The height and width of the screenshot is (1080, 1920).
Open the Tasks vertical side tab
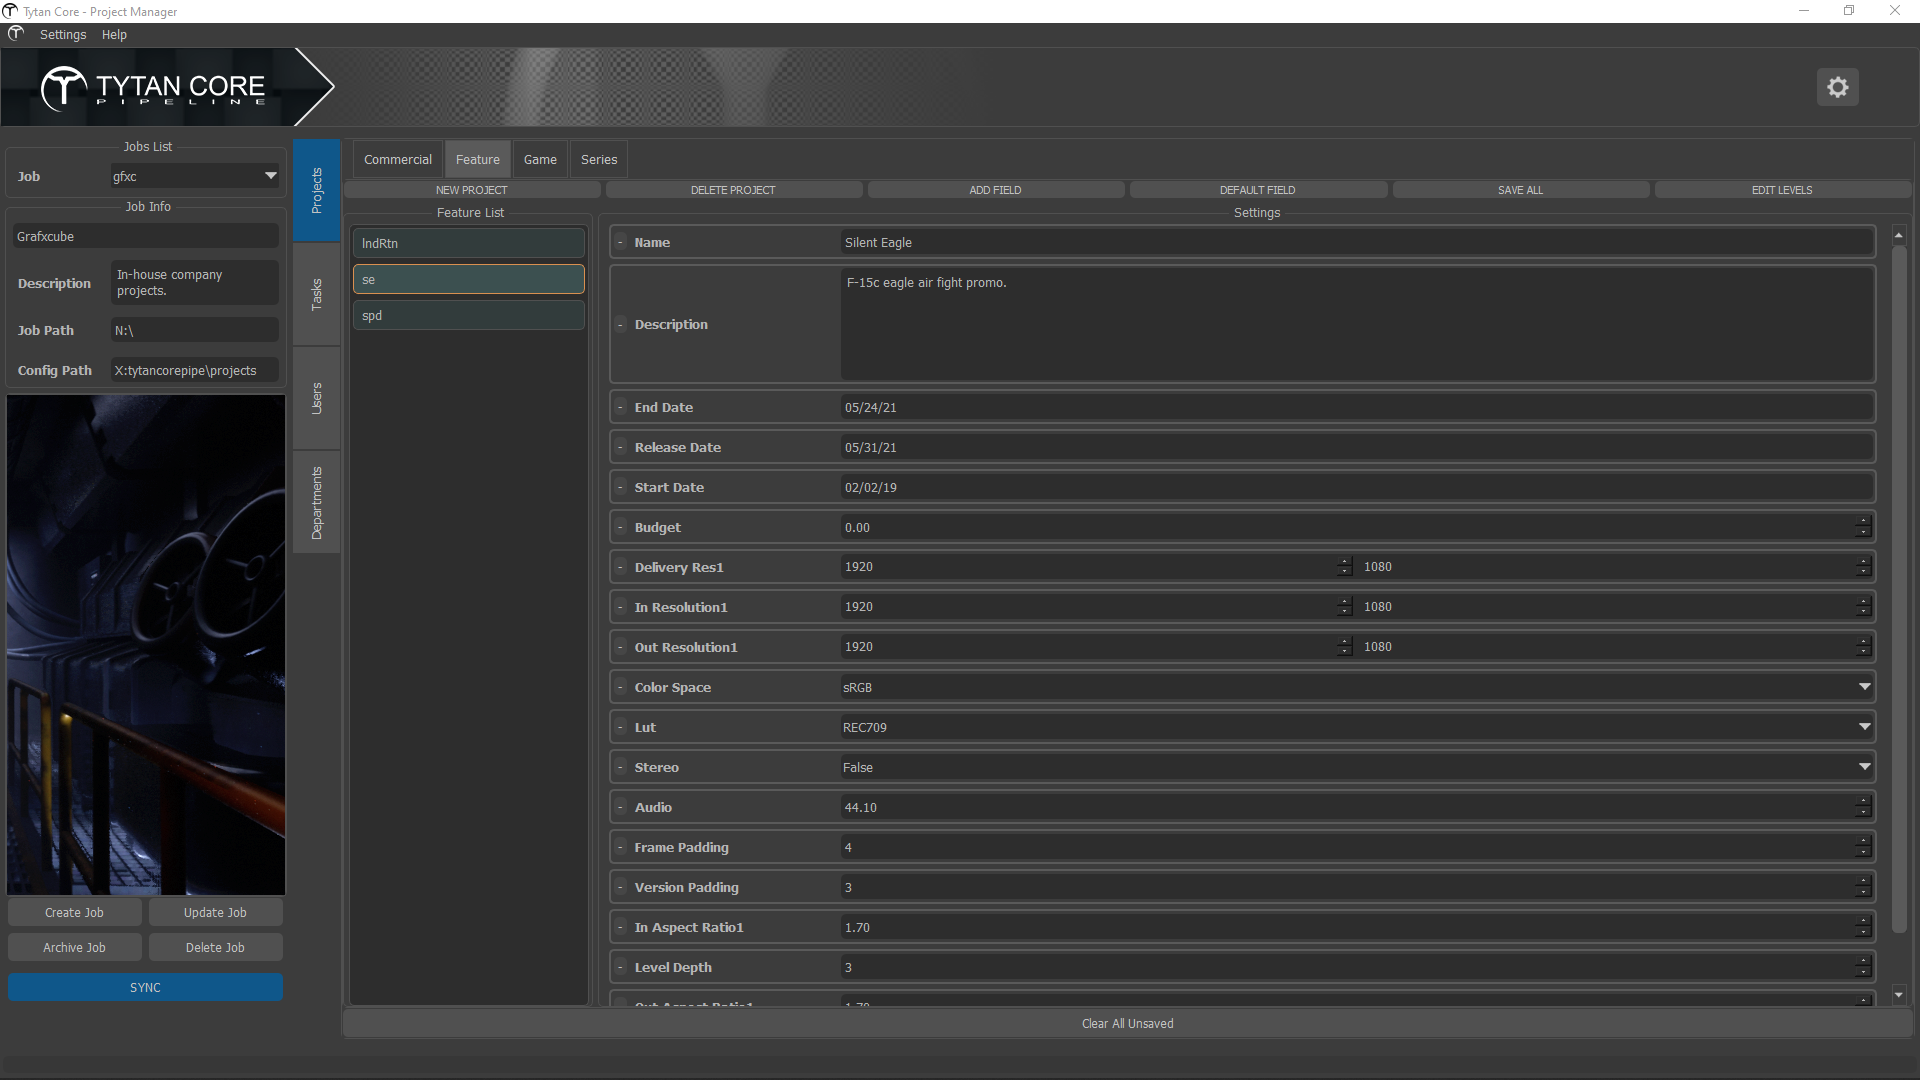[317, 295]
